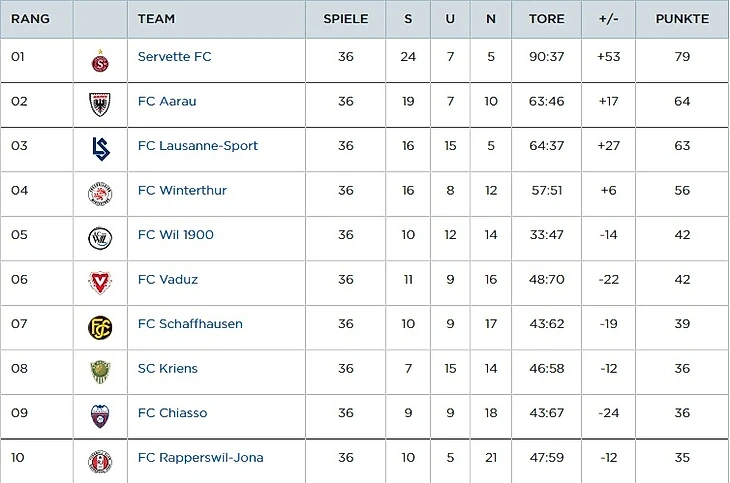The image size is (730, 483).
Task: Open the FC Lausanne-Sport team link
Action: [x=197, y=146]
